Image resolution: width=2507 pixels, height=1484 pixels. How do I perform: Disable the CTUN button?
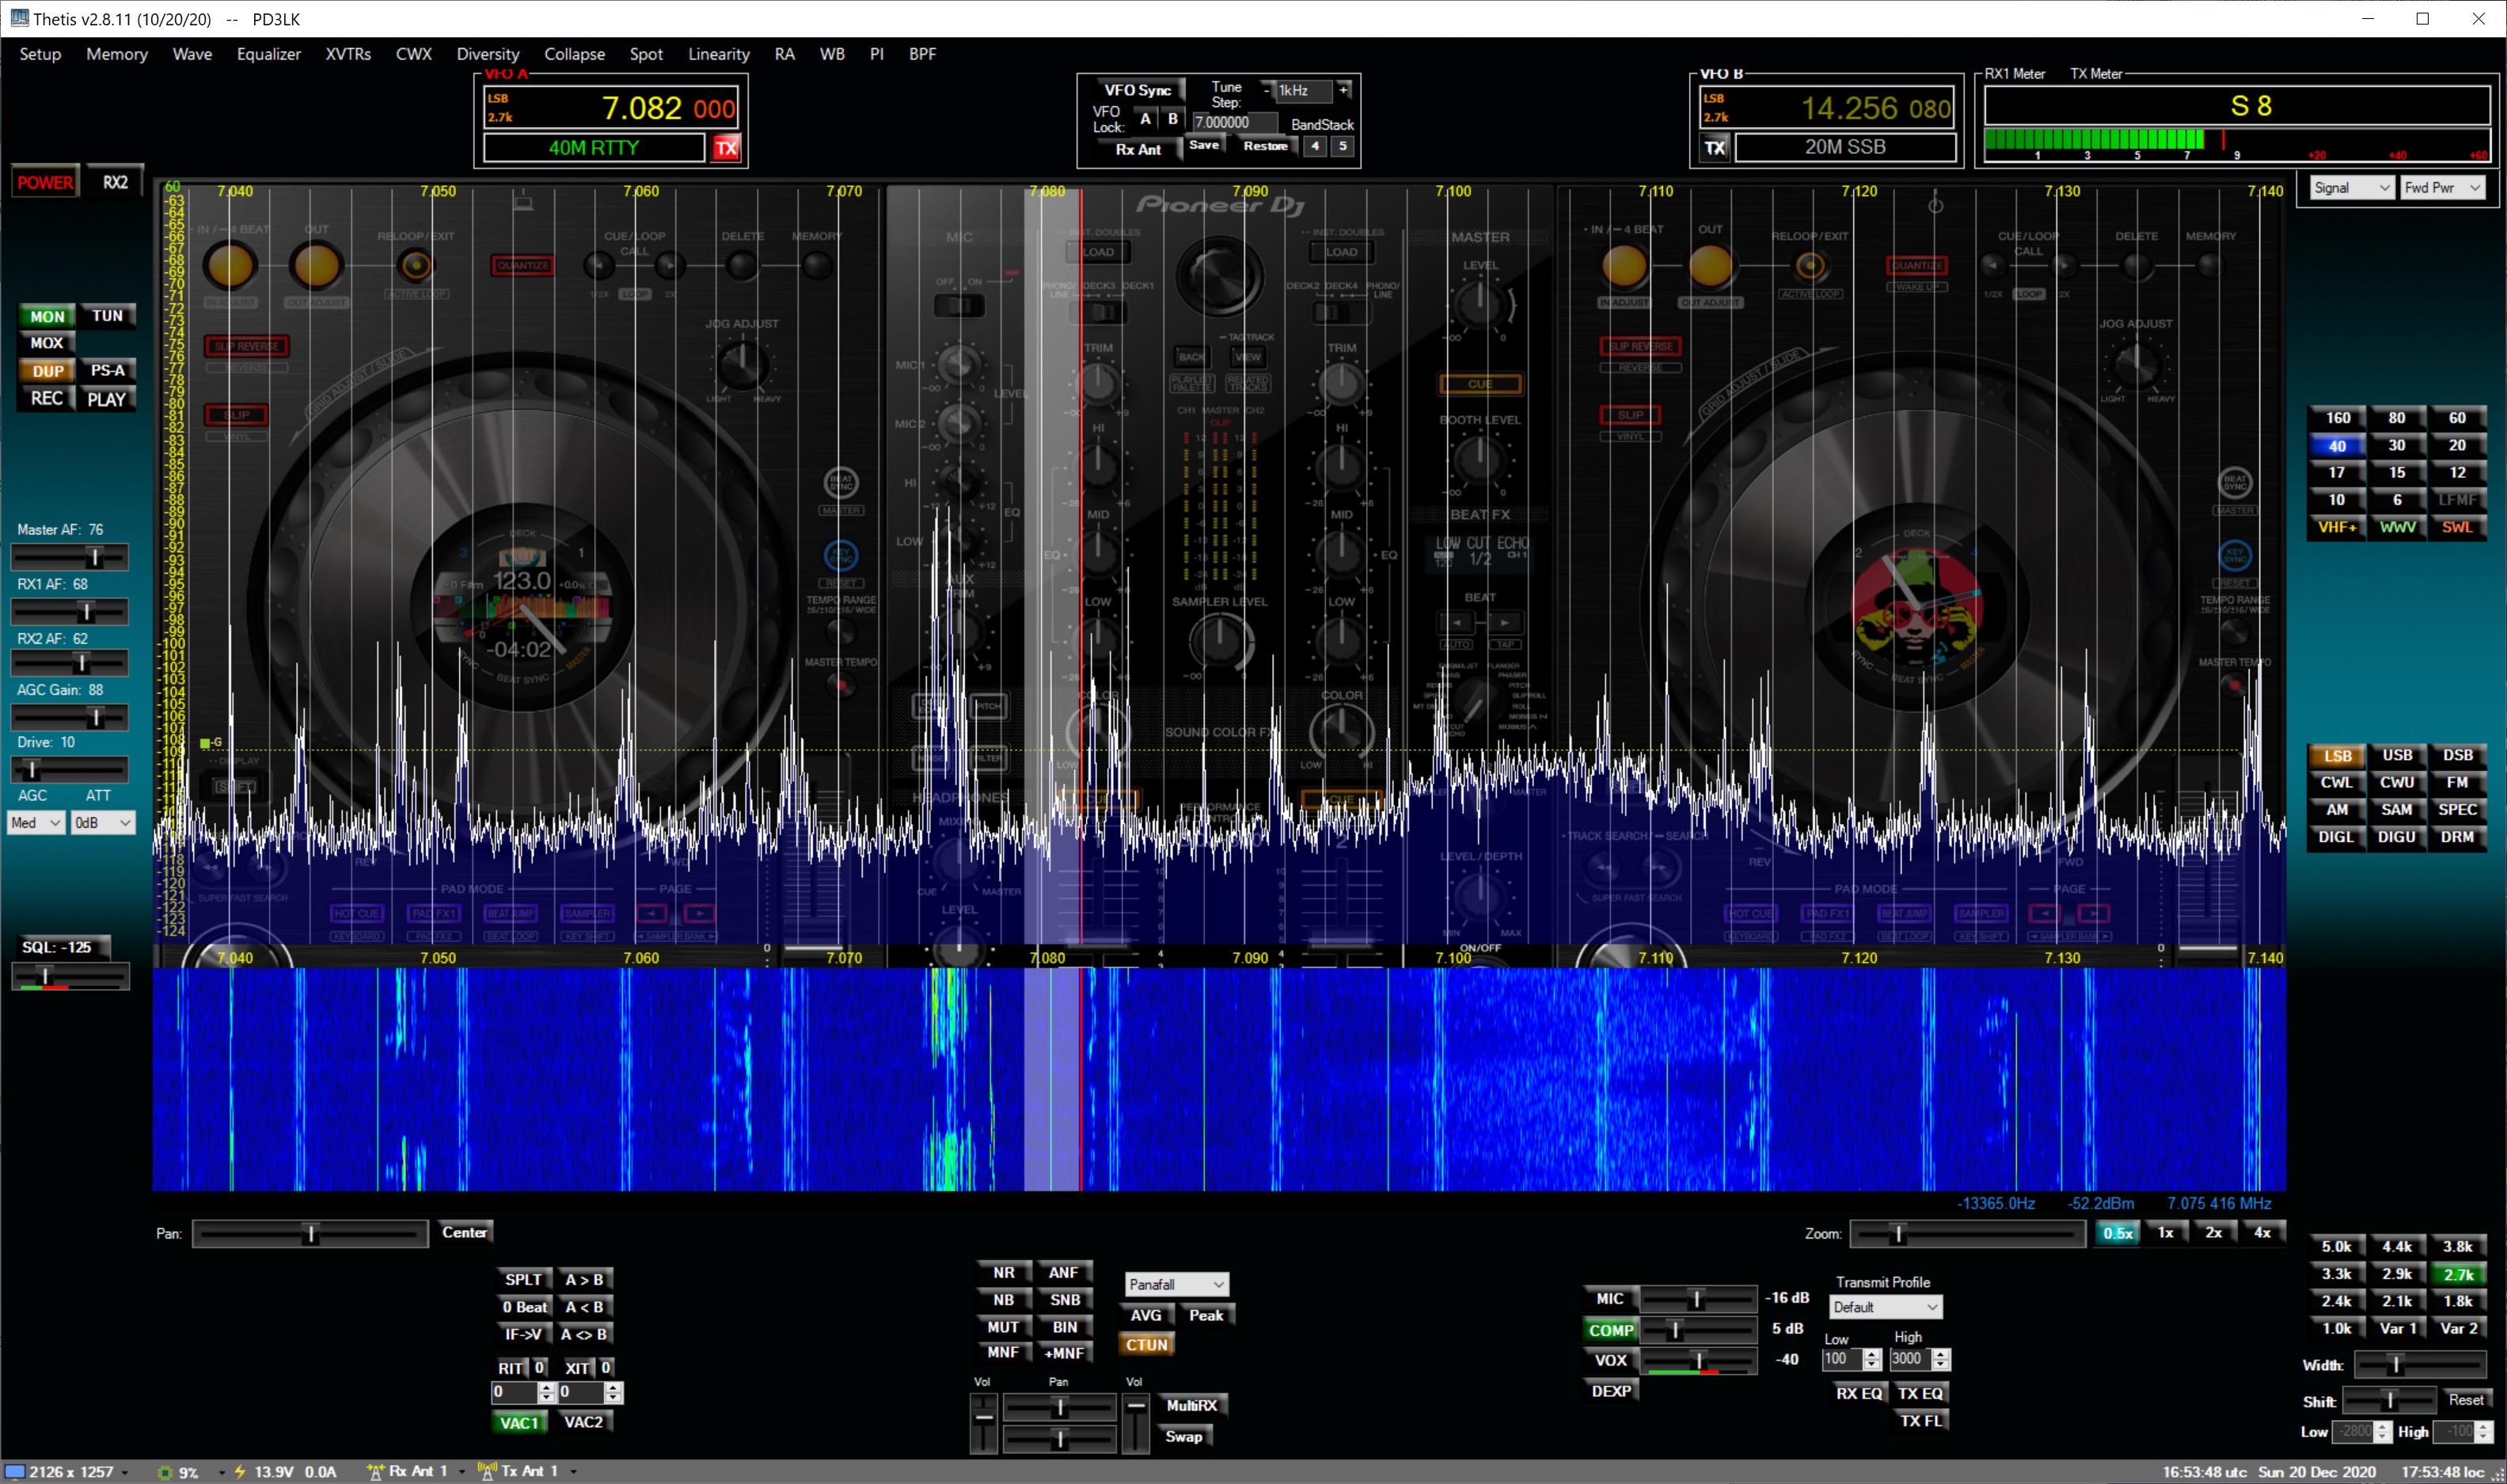click(1146, 1344)
